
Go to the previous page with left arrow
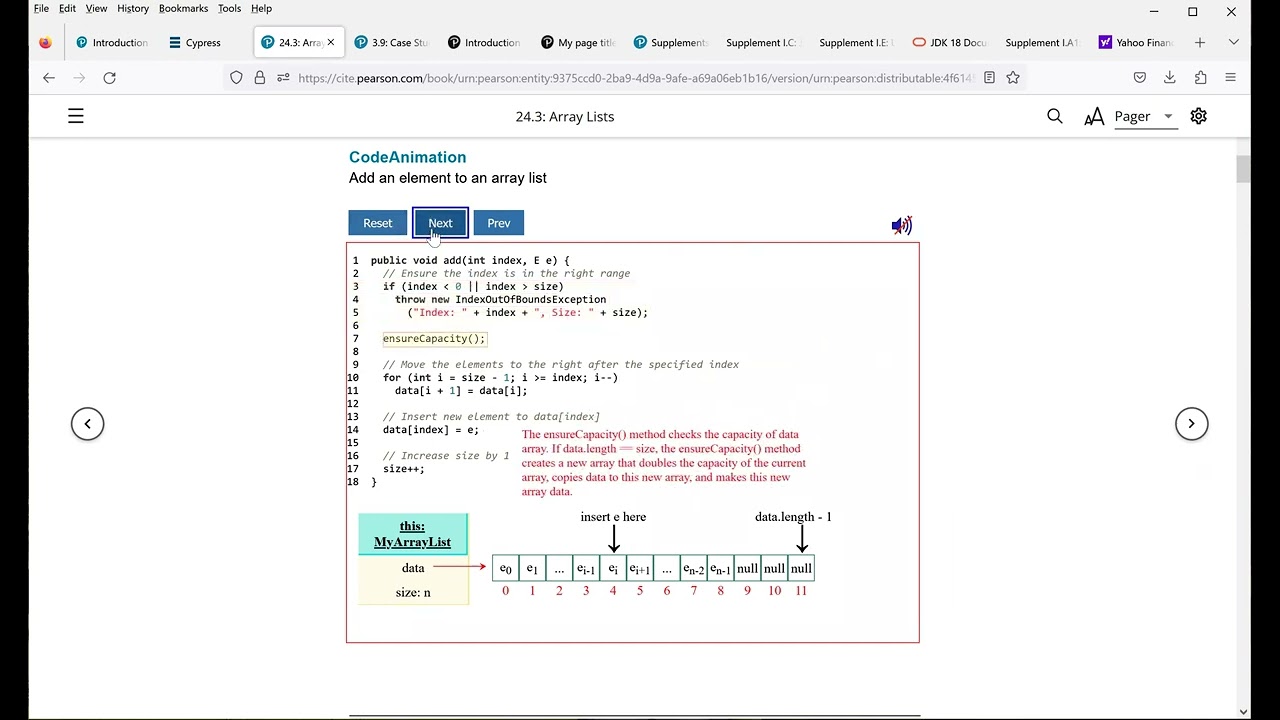(87, 424)
